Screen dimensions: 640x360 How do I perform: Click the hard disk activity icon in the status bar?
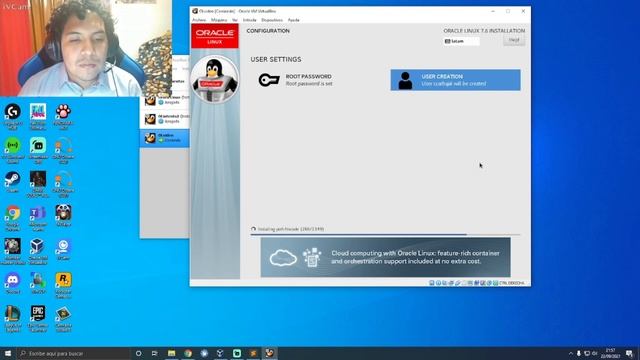[431, 283]
